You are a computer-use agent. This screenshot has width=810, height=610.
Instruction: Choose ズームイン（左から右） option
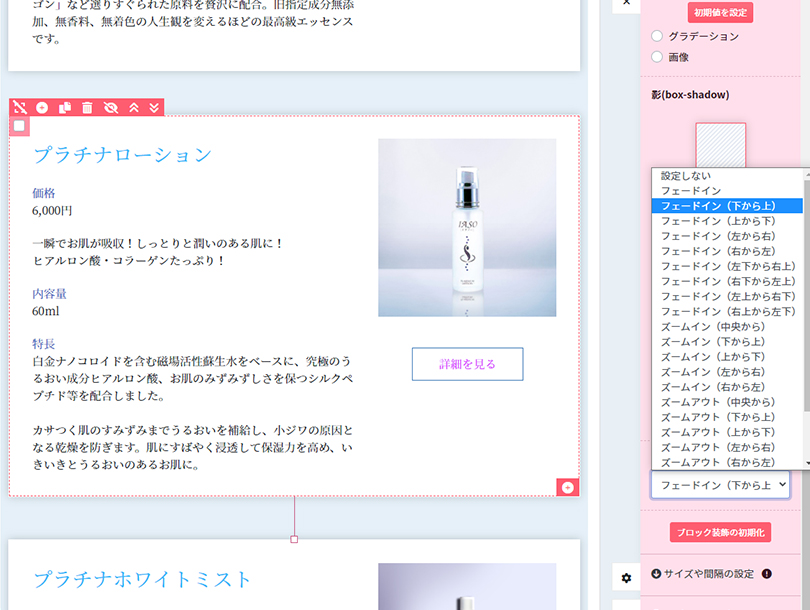click(x=727, y=372)
